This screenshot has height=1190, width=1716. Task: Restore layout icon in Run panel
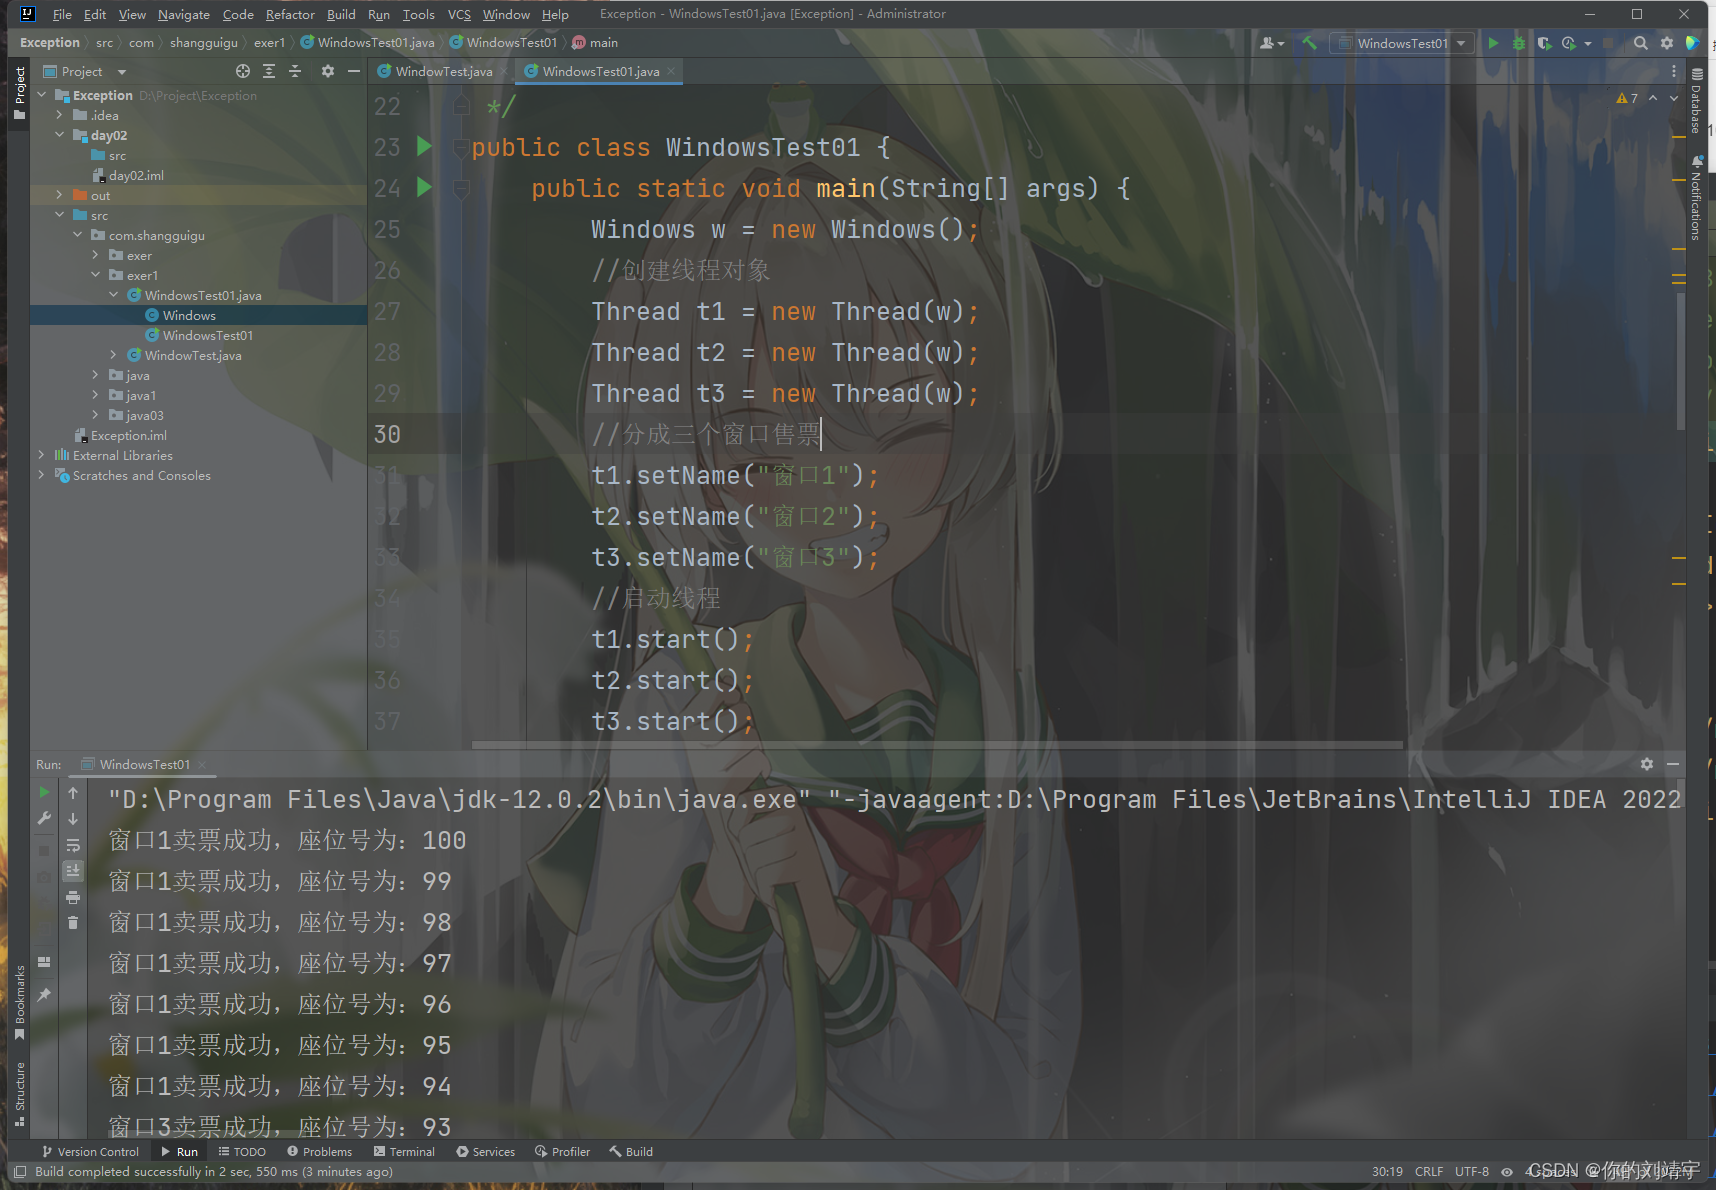pyautogui.click(x=44, y=962)
